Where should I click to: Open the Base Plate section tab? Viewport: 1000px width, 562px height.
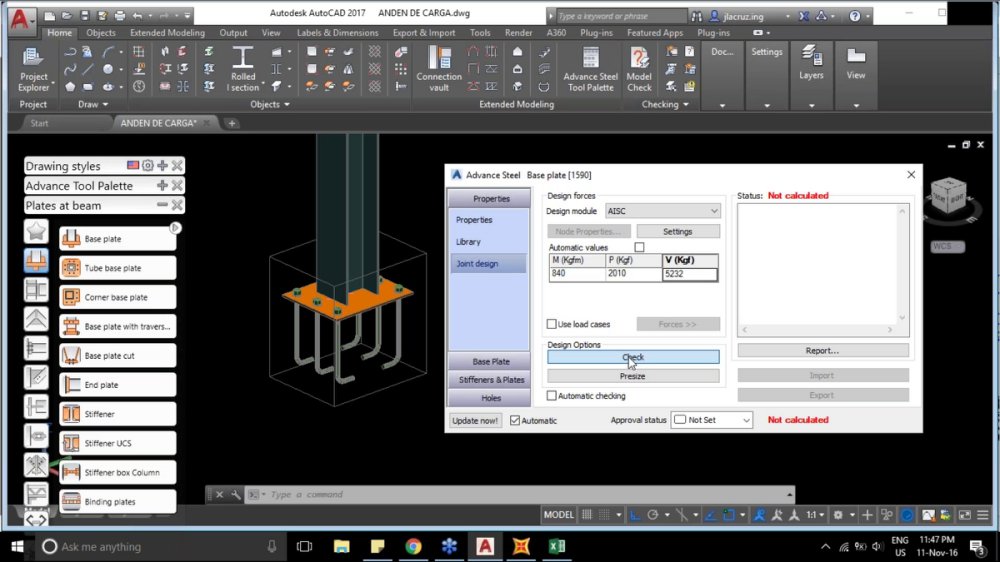(489, 361)
